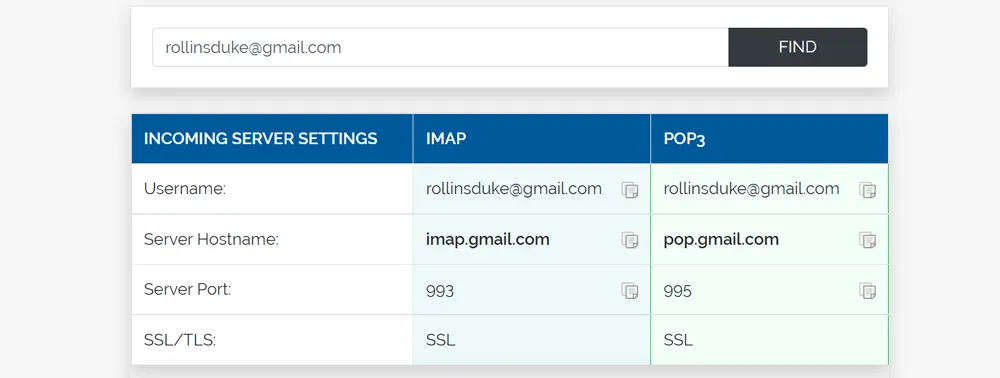
Task: Click the pop.gmail.com hostname text
Action: tap(721, 240)
